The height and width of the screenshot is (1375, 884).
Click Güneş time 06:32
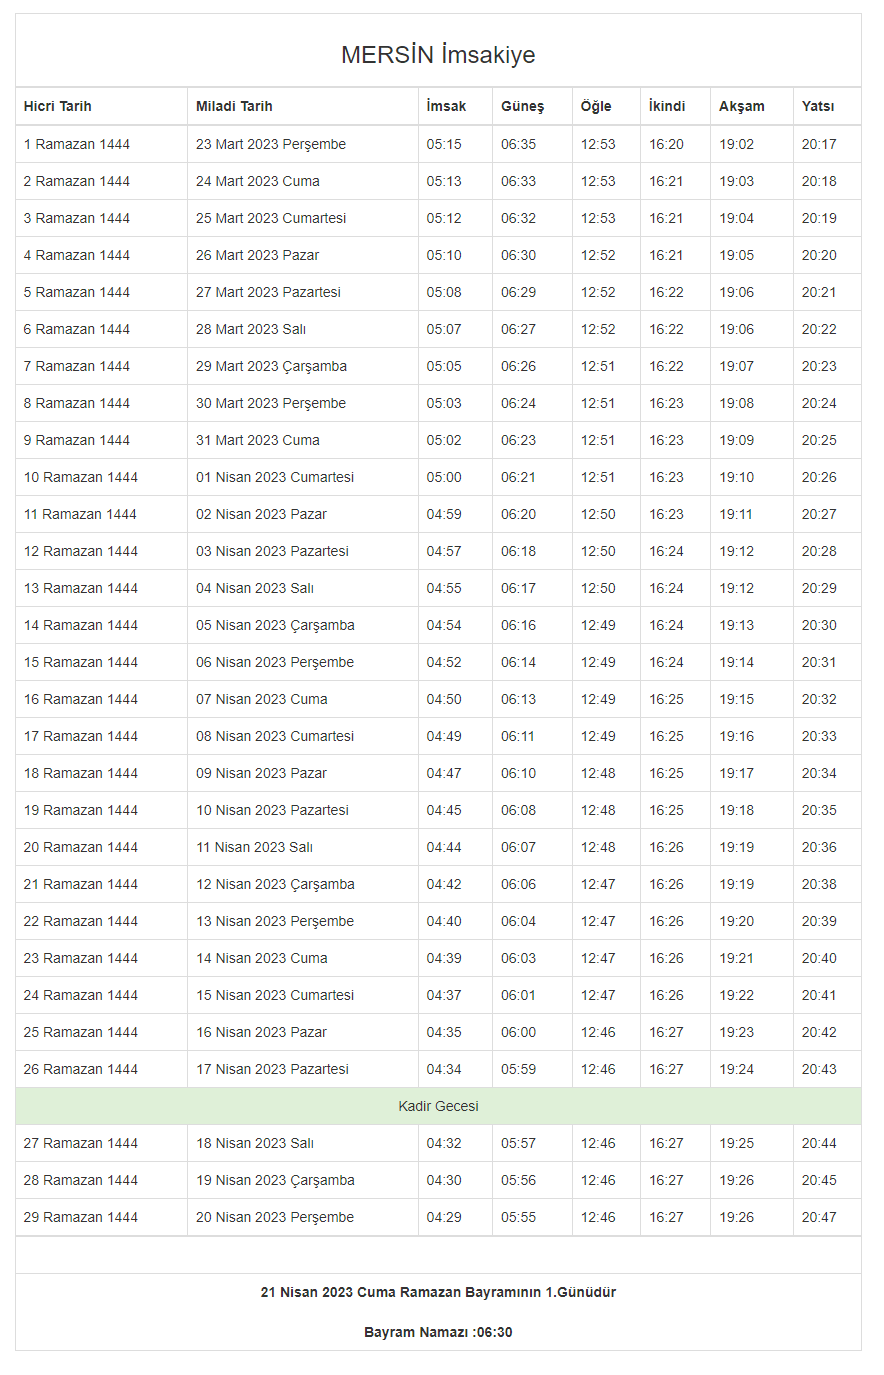point(518,218)
